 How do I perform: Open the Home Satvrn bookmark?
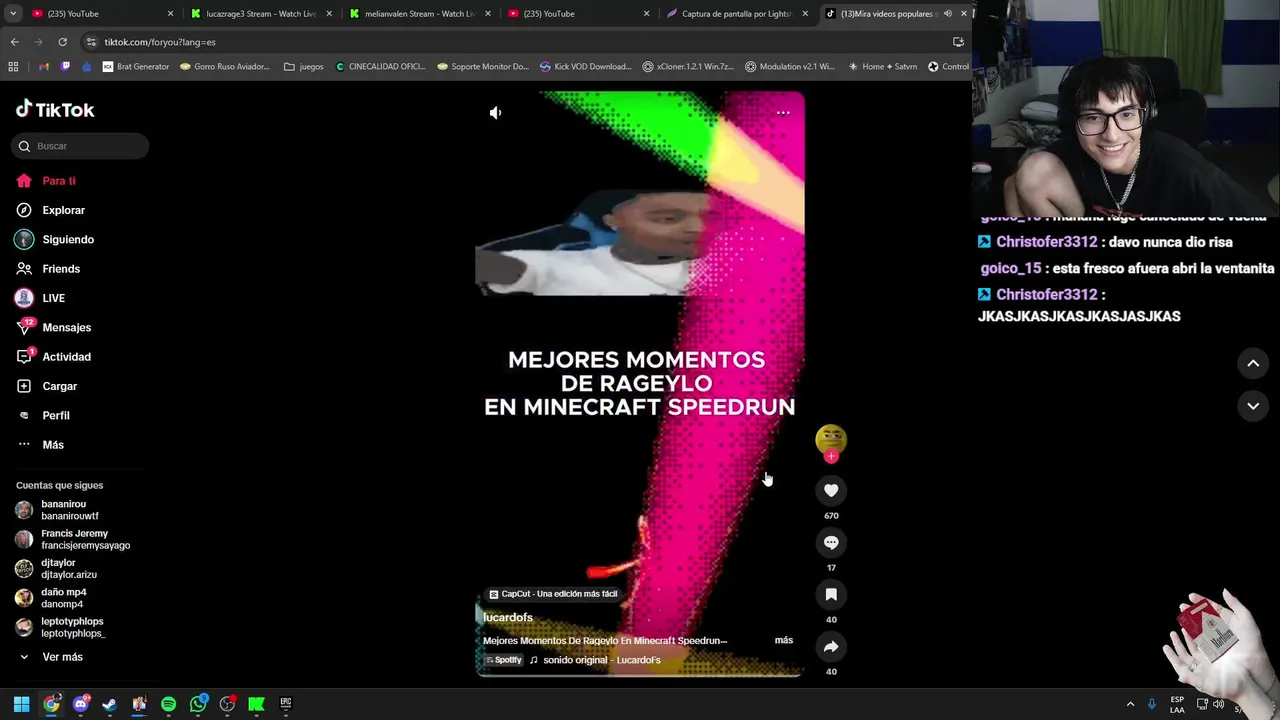click(882, 67)
